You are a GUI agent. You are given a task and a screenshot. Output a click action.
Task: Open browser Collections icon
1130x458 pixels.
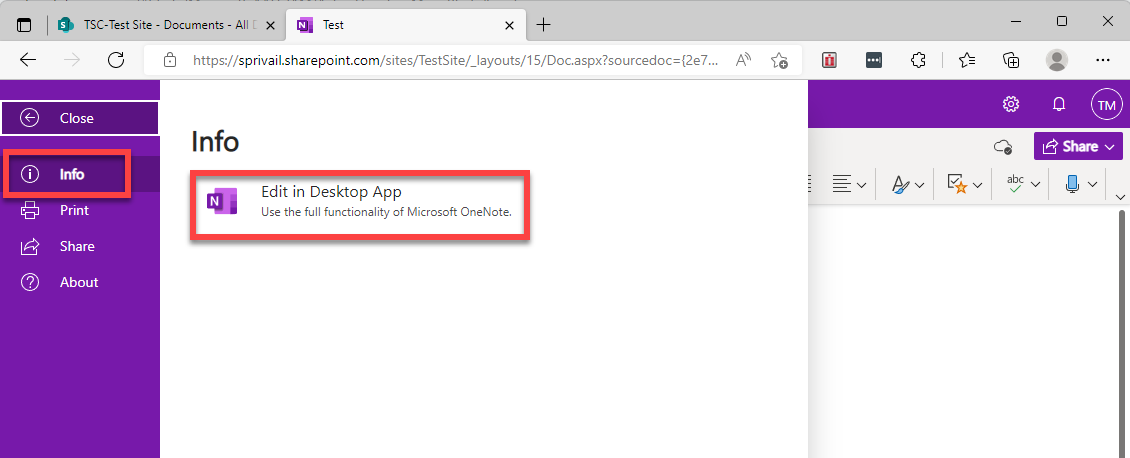(x=1011, y=60)
